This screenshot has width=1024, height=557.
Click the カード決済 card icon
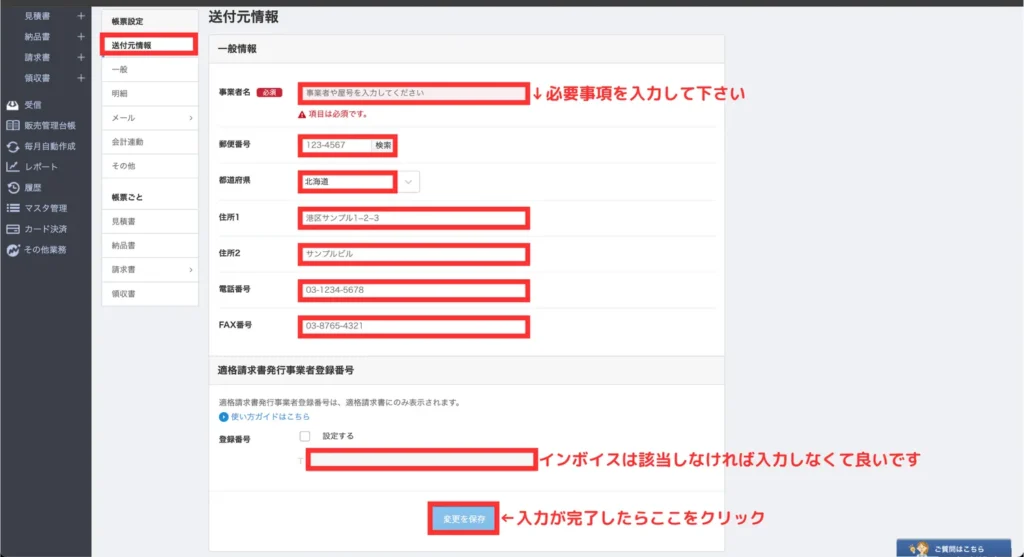coord(13,229)
